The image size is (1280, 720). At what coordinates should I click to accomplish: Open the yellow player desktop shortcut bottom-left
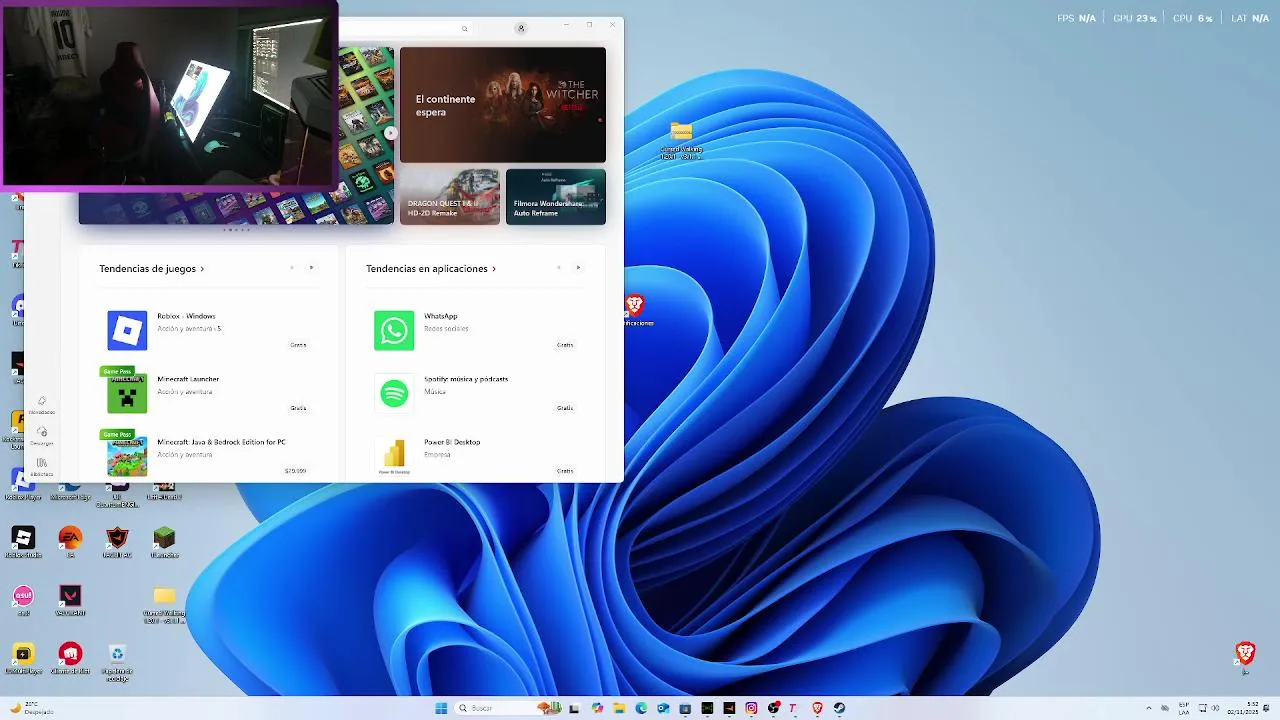click(23, 653)
